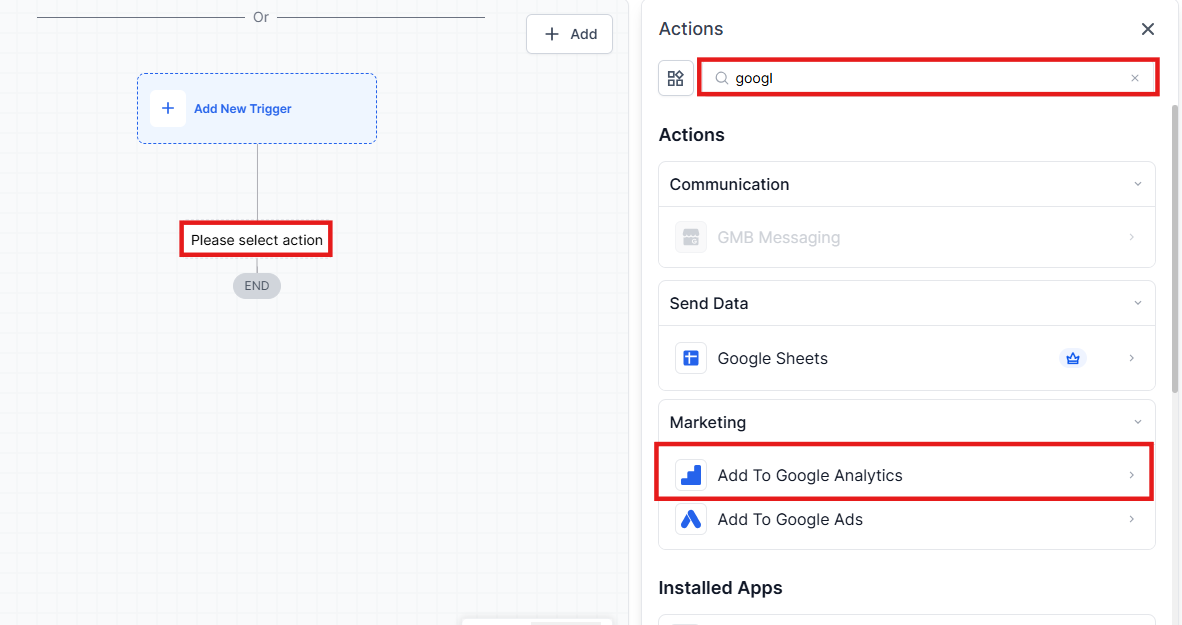Open the Add To Google Ads chevron

point(1131,519)
